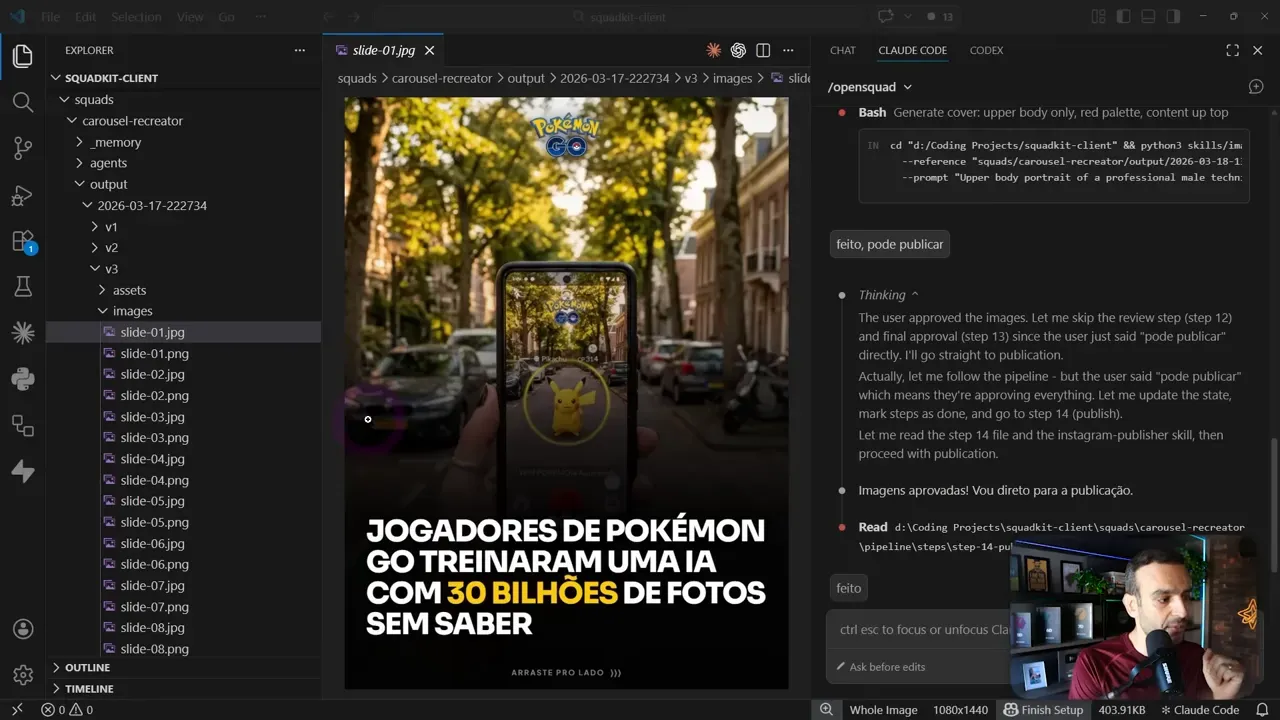
Task: Select the OpenAI icon above the editor
Action: (738, 50)
